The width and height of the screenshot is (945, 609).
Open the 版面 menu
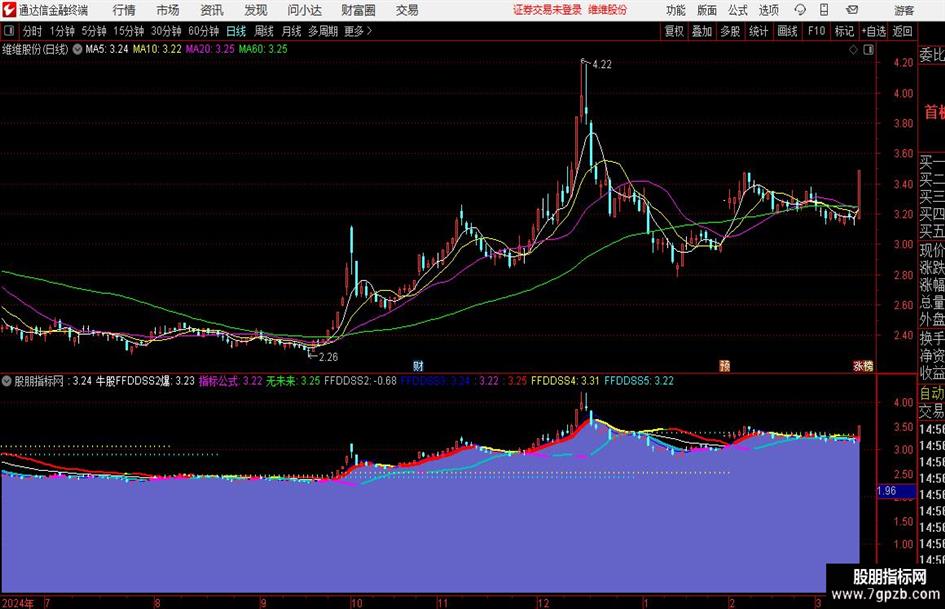pos(707,10)
